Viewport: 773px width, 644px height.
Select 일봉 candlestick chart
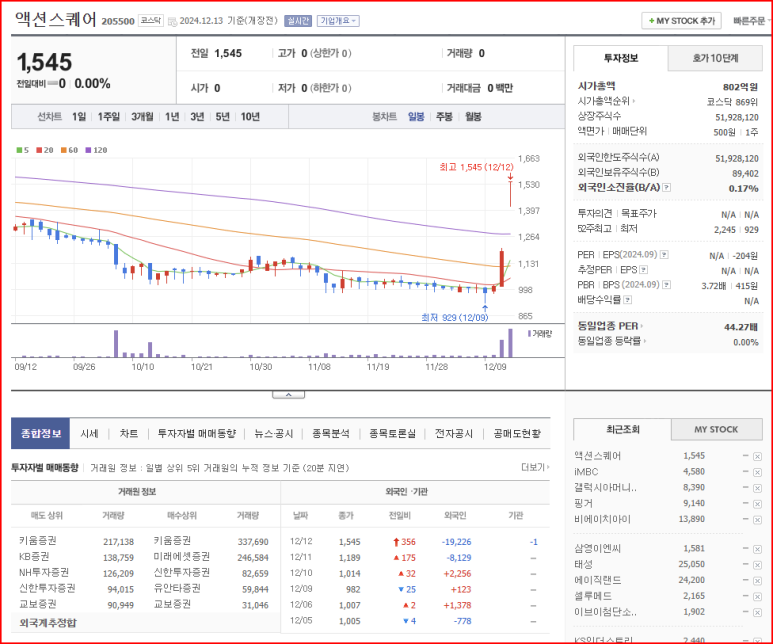[x=416, y=117]
